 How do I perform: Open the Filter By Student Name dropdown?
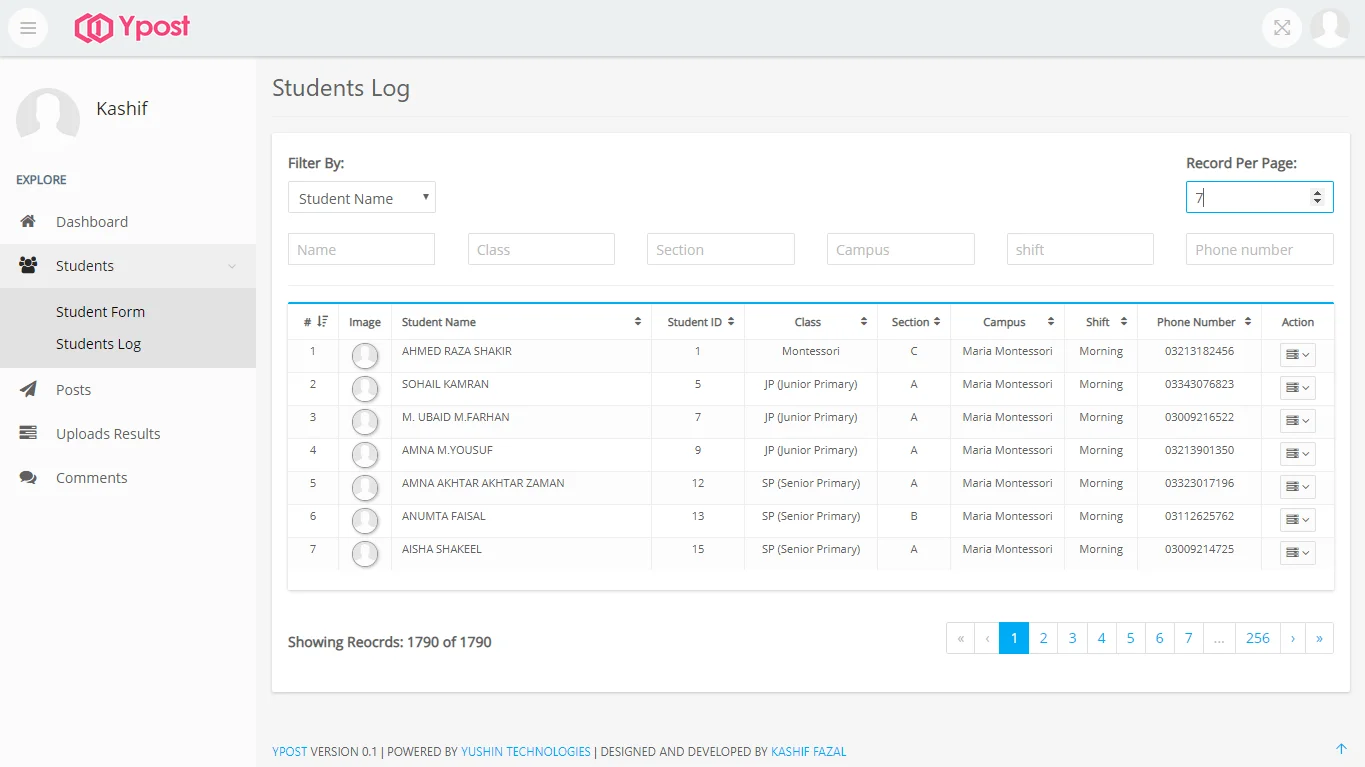(x=361, y=198)
